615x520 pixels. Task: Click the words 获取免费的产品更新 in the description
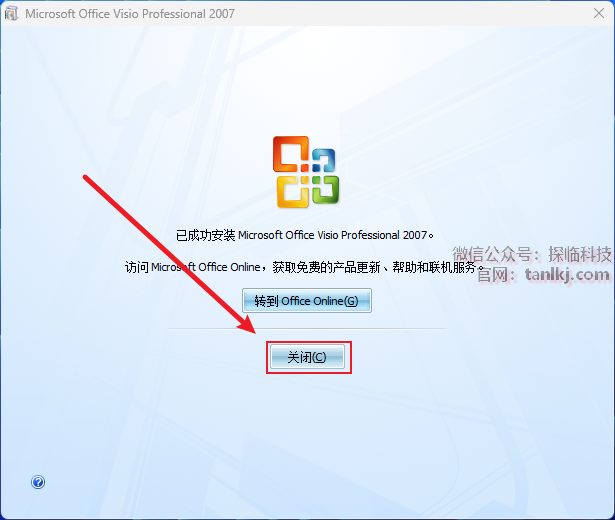click(x=327, y=267)
